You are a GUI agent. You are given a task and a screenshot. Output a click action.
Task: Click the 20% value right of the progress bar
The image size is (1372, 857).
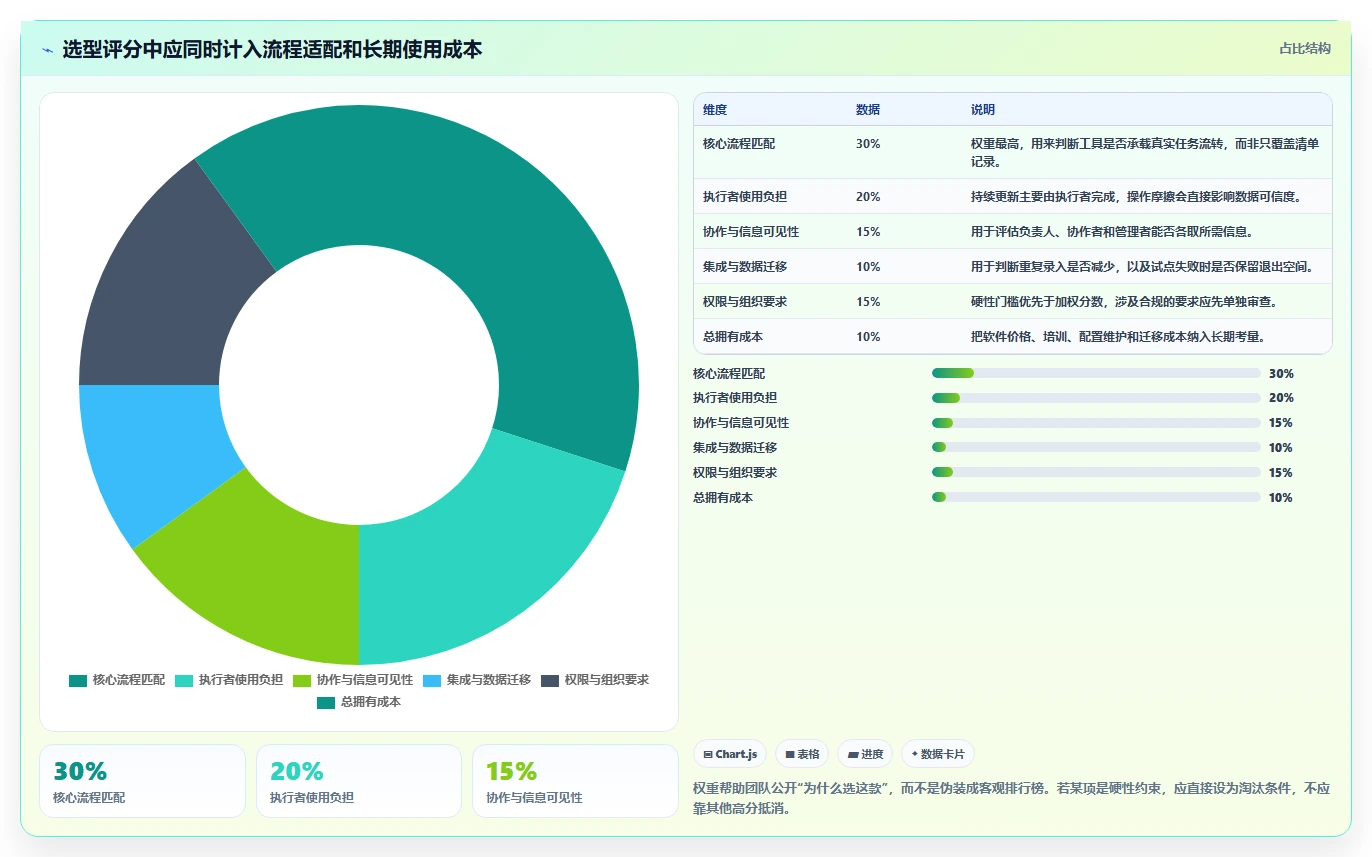pos(1281,398)
